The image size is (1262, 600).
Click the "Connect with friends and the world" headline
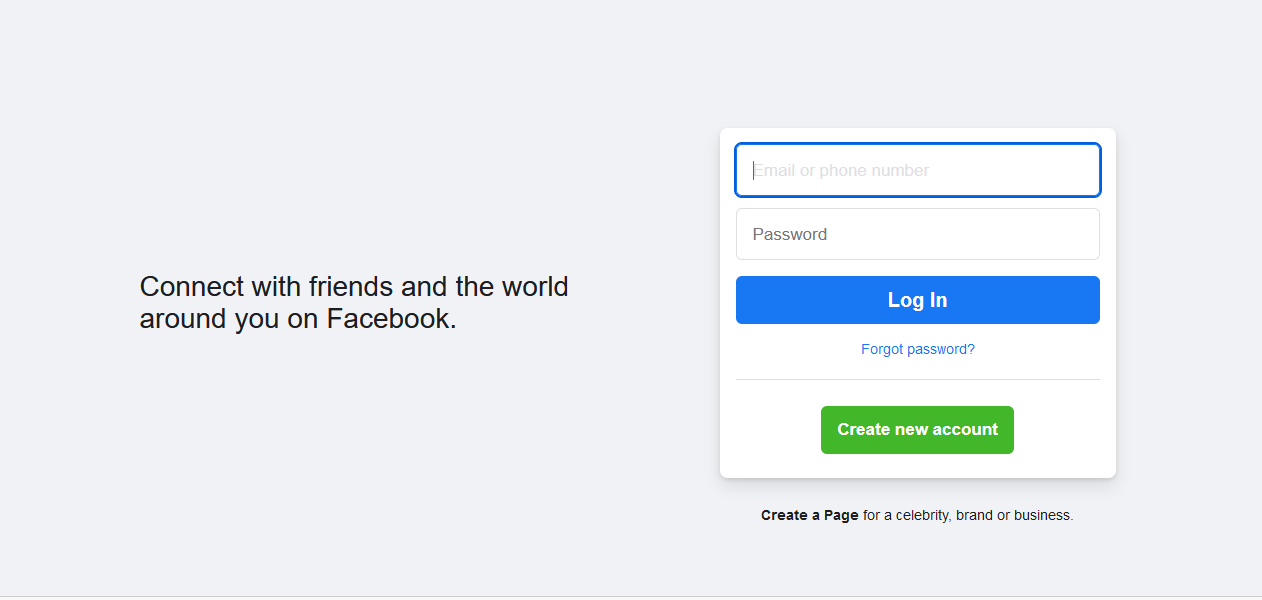coord(354,287)
